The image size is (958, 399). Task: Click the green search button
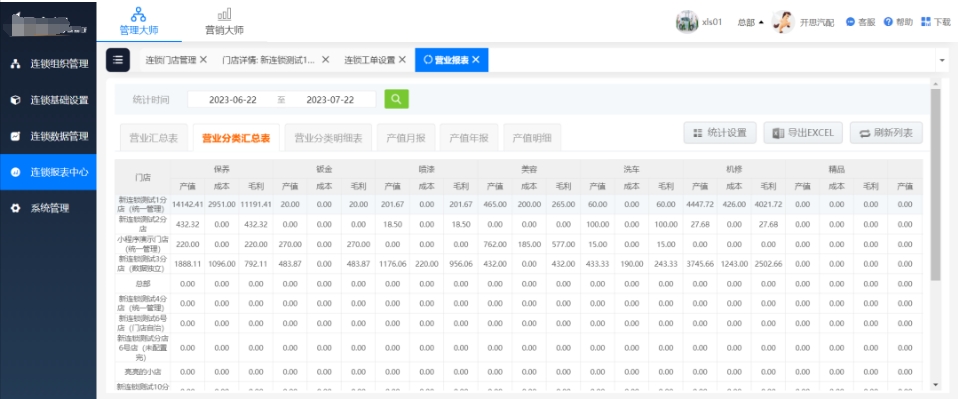397,99
